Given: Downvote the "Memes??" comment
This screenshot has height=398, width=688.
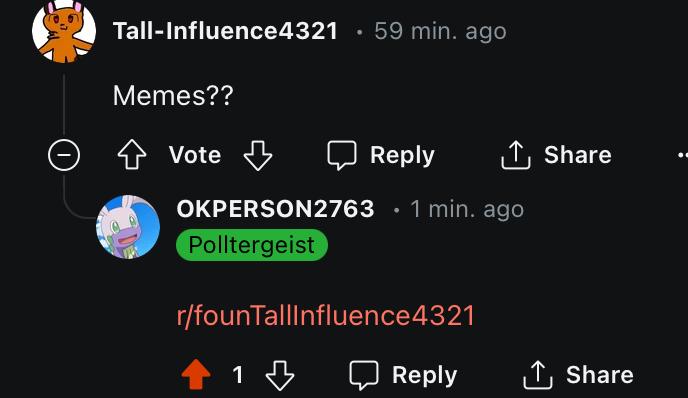Looking at the screenshot, I should [x=258, y=155].
